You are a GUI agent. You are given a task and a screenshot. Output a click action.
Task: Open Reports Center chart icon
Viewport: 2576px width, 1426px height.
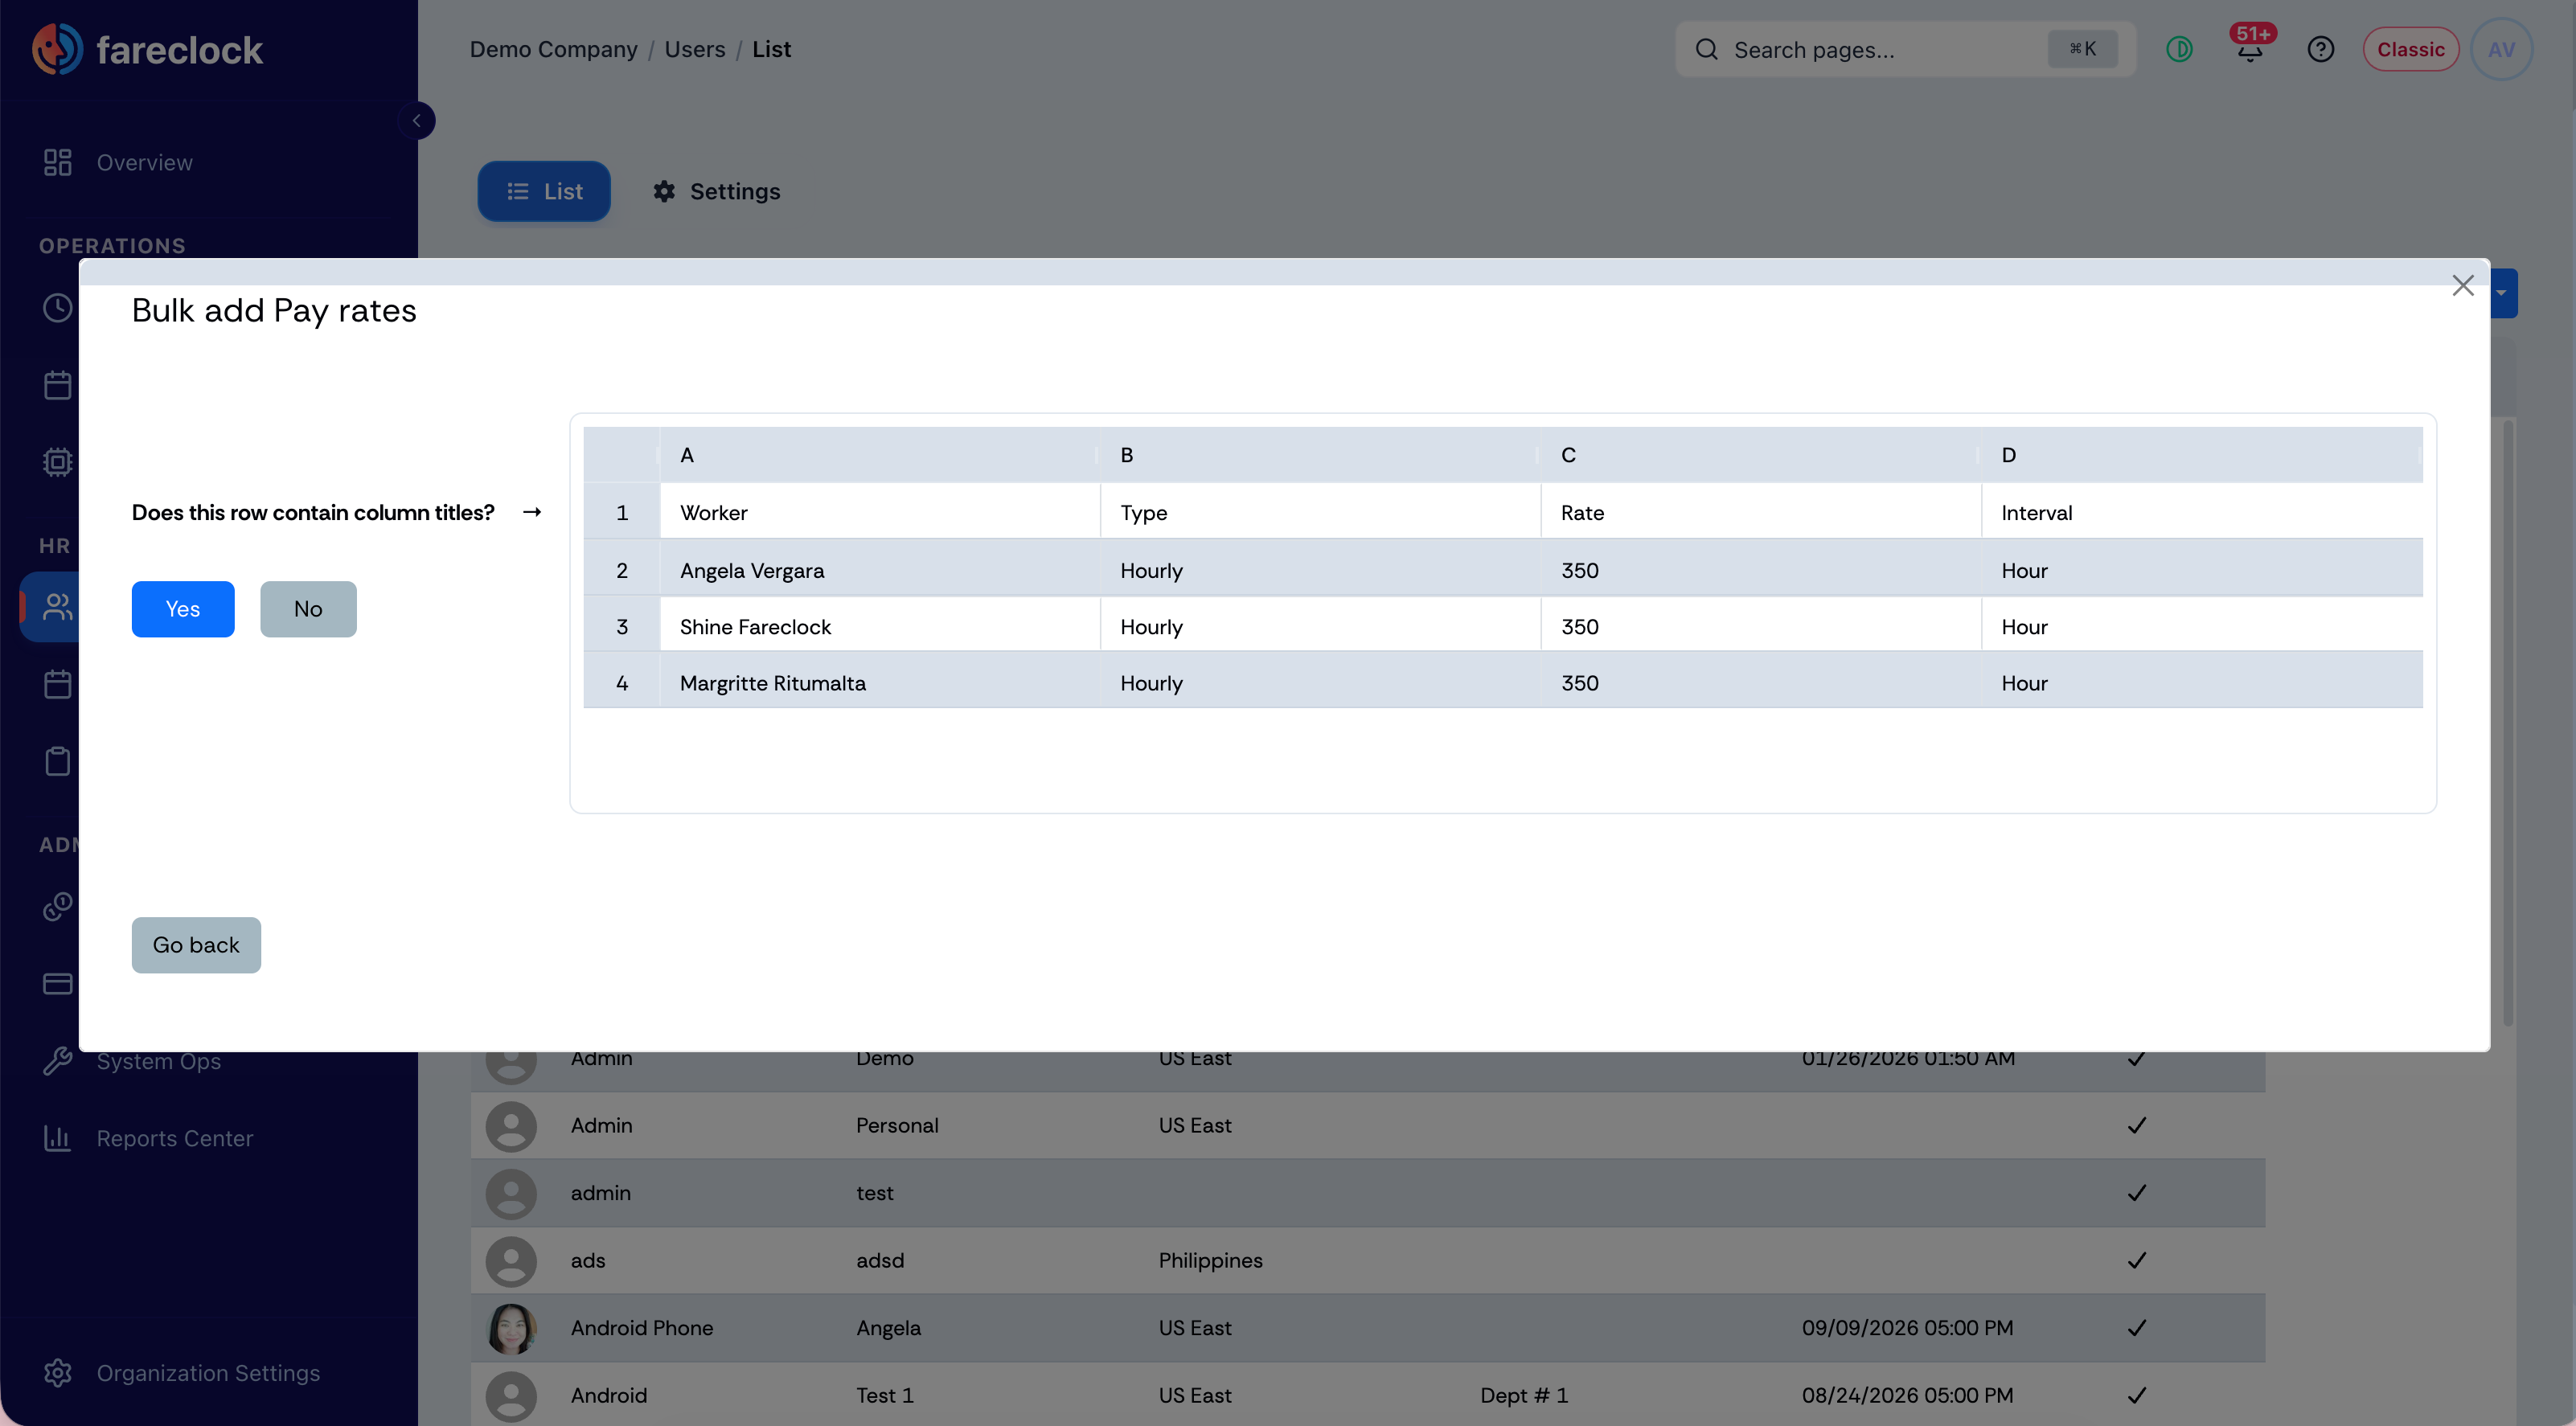[x=58, y=1138]
